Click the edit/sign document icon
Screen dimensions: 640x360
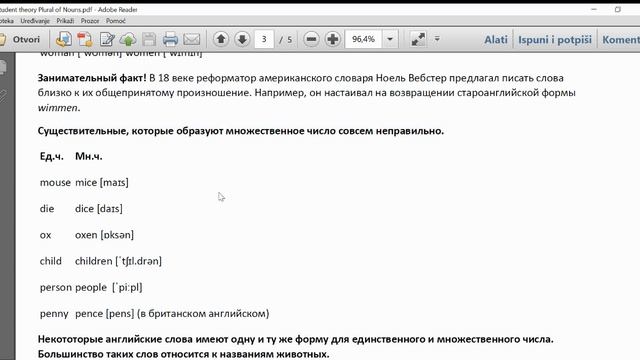(x=107, y=40)
